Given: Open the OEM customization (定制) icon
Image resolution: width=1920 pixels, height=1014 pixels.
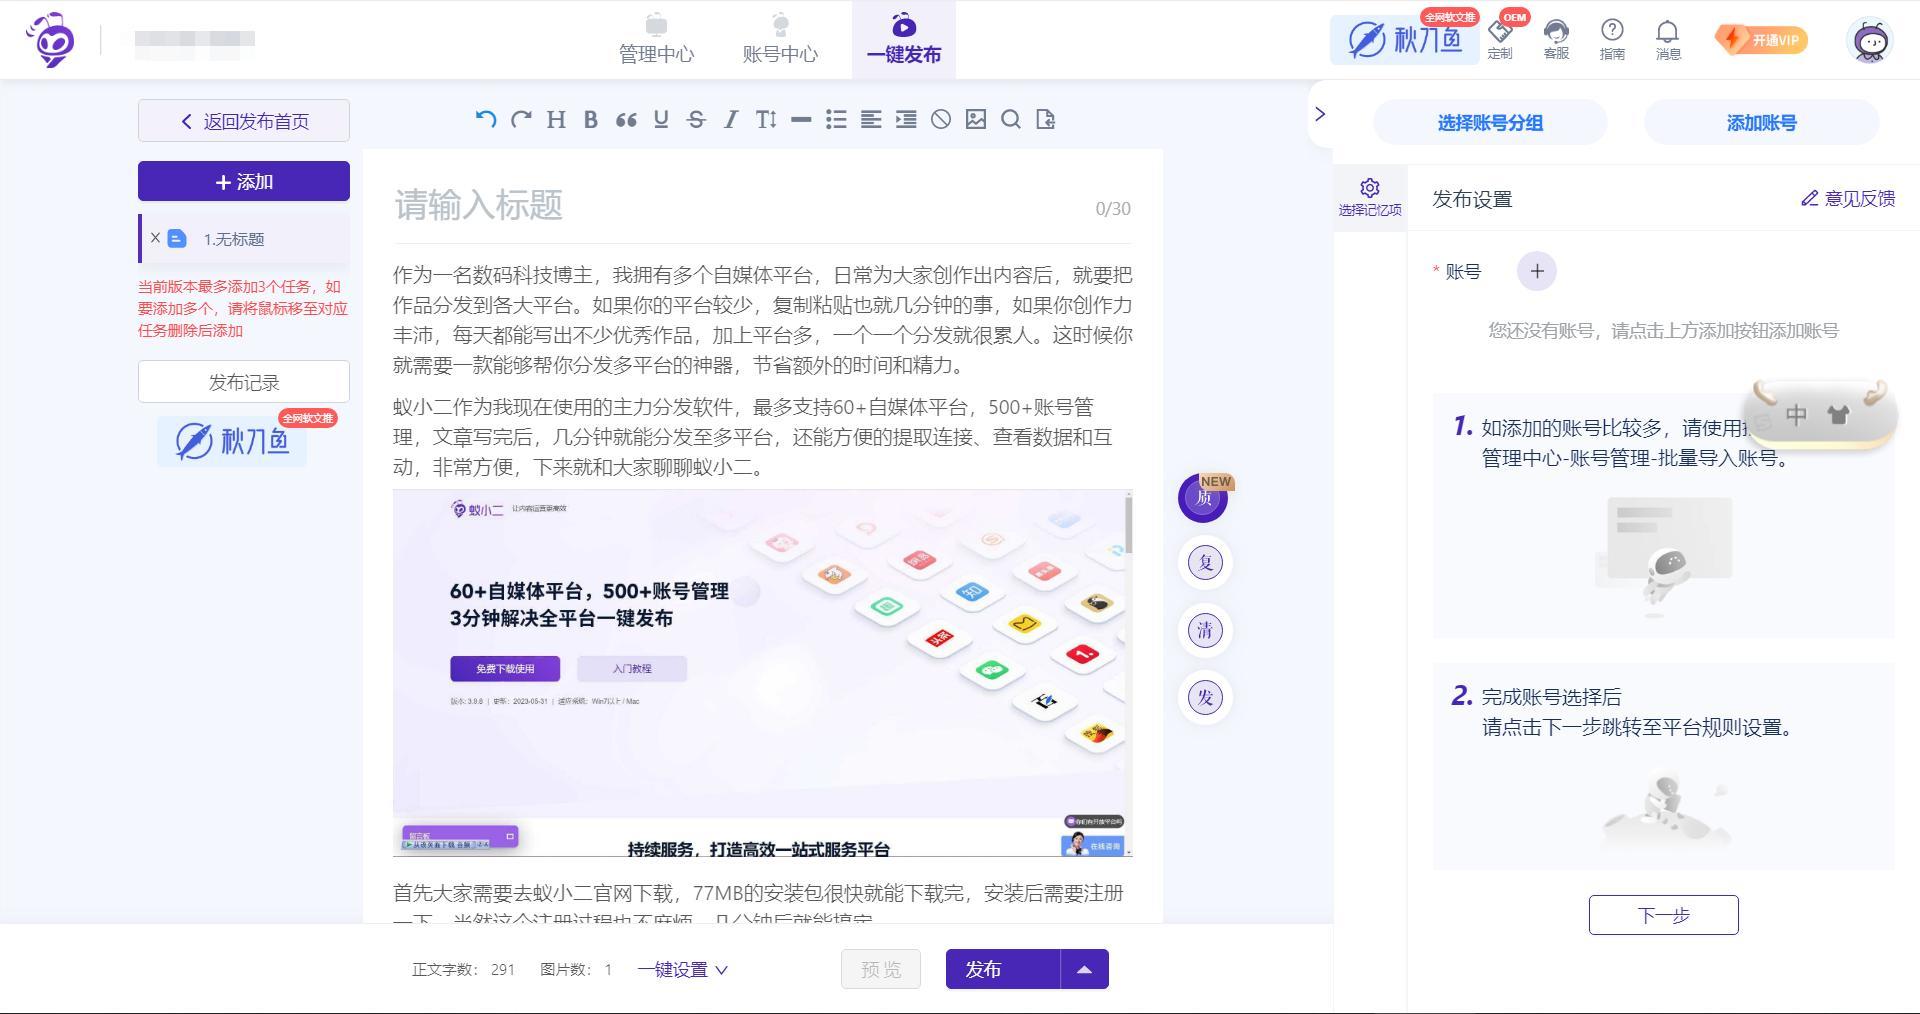Looking at the screenshot, I should [1500, 40].
